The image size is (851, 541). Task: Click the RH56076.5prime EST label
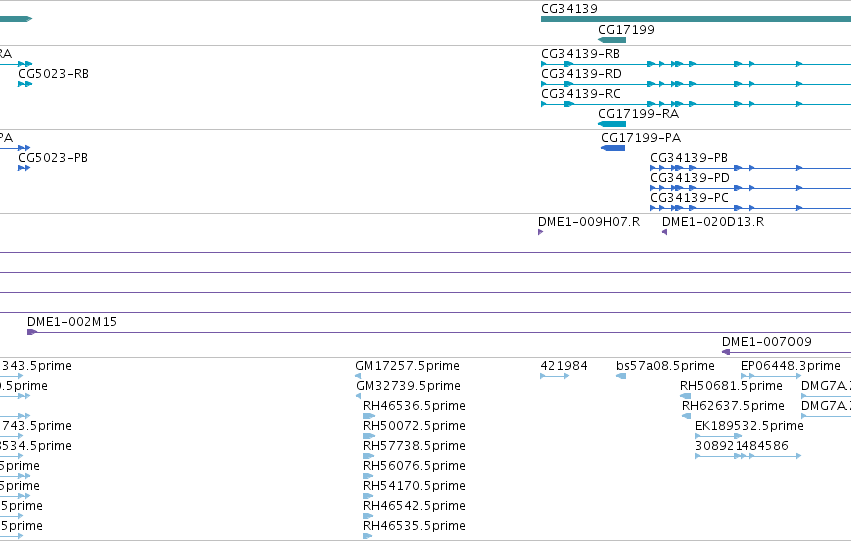click(414, 466)
